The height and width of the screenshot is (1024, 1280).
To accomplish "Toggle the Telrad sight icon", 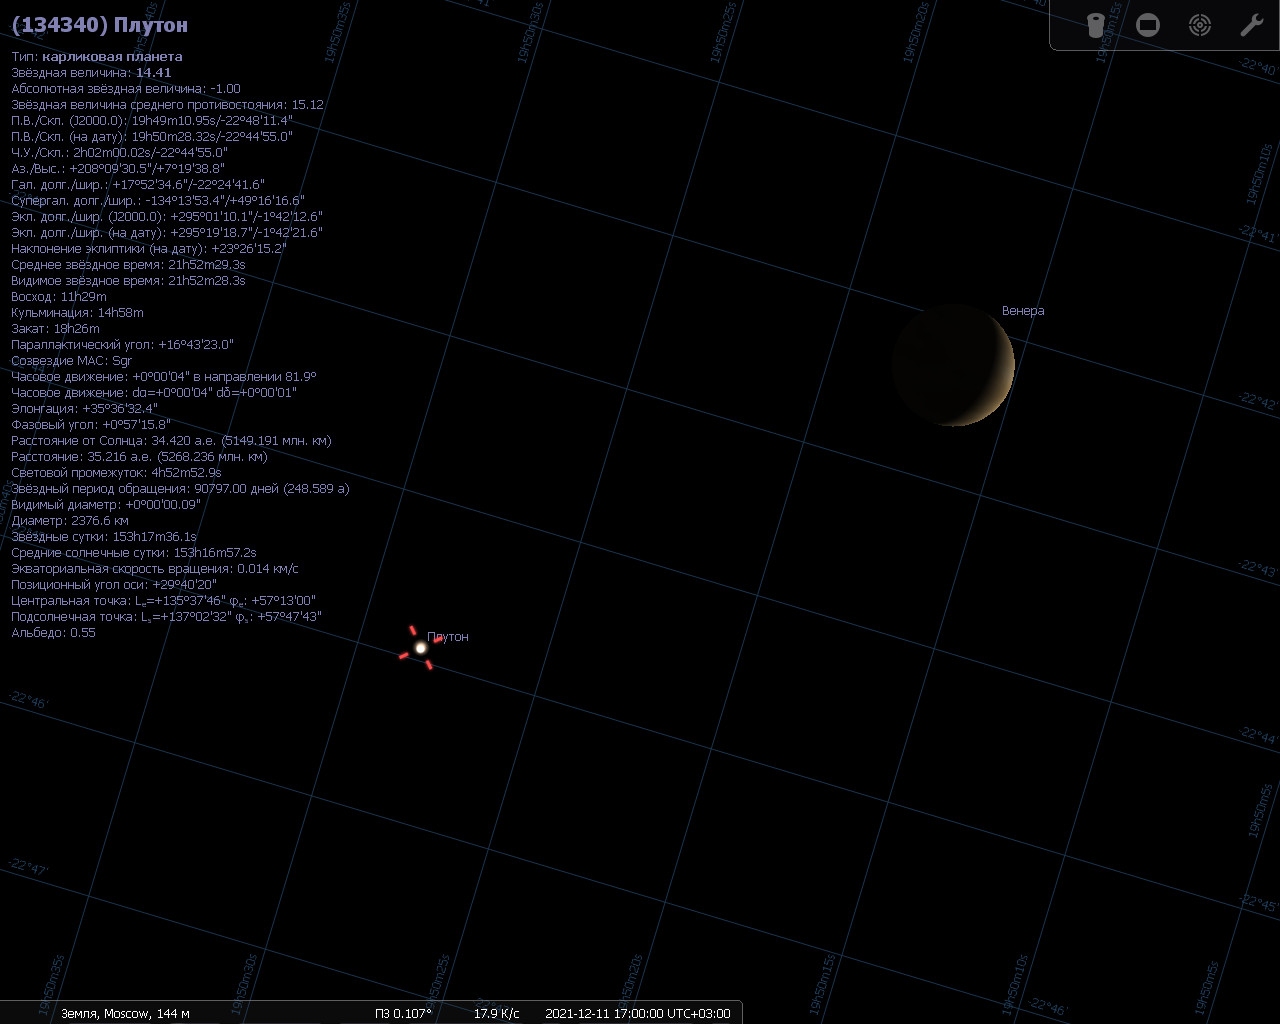I will (x=1200, y=25).
